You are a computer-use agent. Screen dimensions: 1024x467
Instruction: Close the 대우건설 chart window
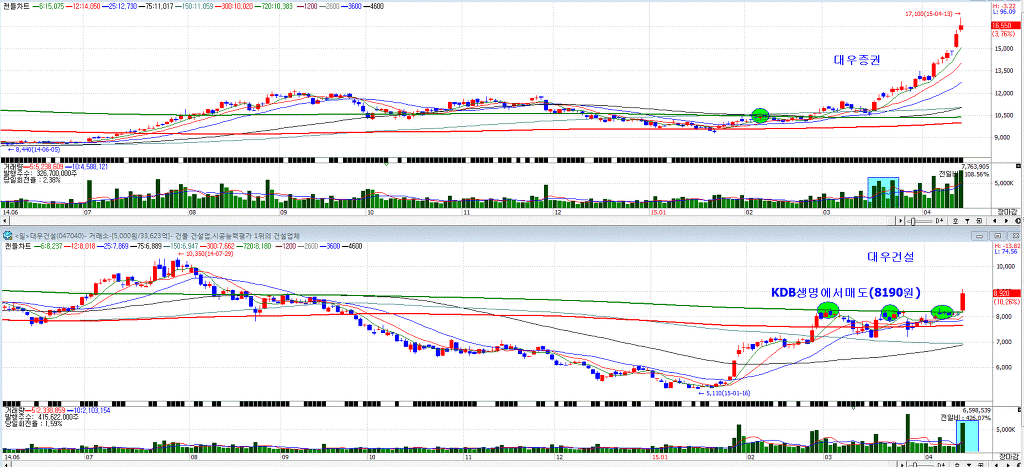click(x=1016, y=236)
